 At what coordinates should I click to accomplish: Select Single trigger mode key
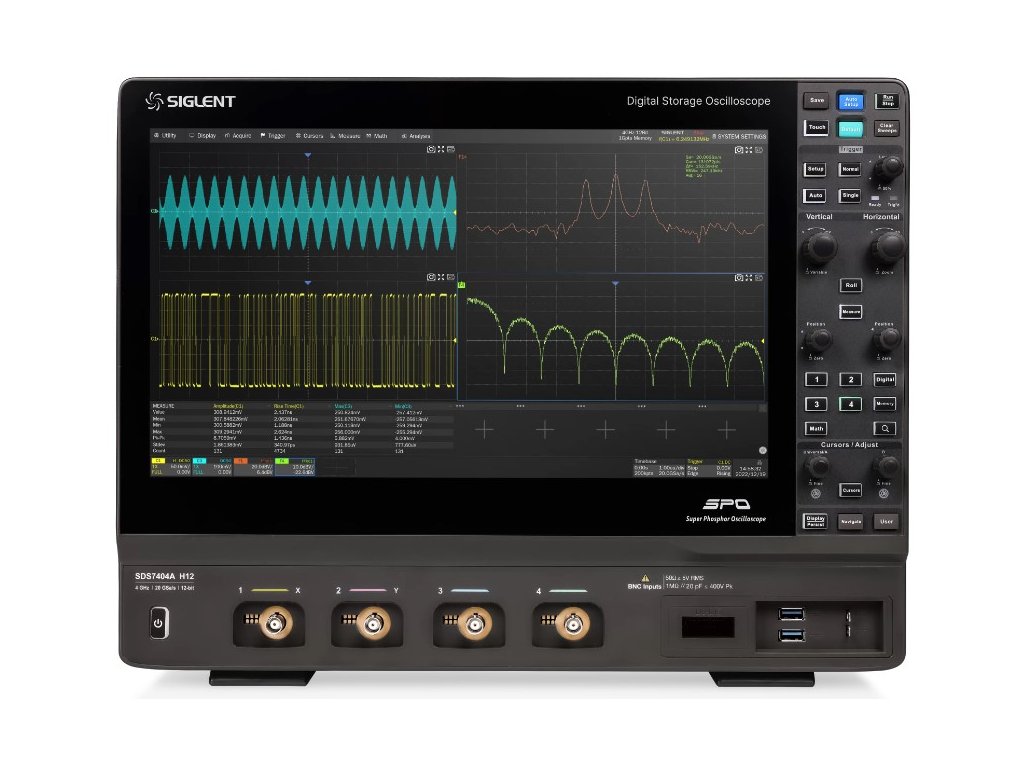point(850,195)
